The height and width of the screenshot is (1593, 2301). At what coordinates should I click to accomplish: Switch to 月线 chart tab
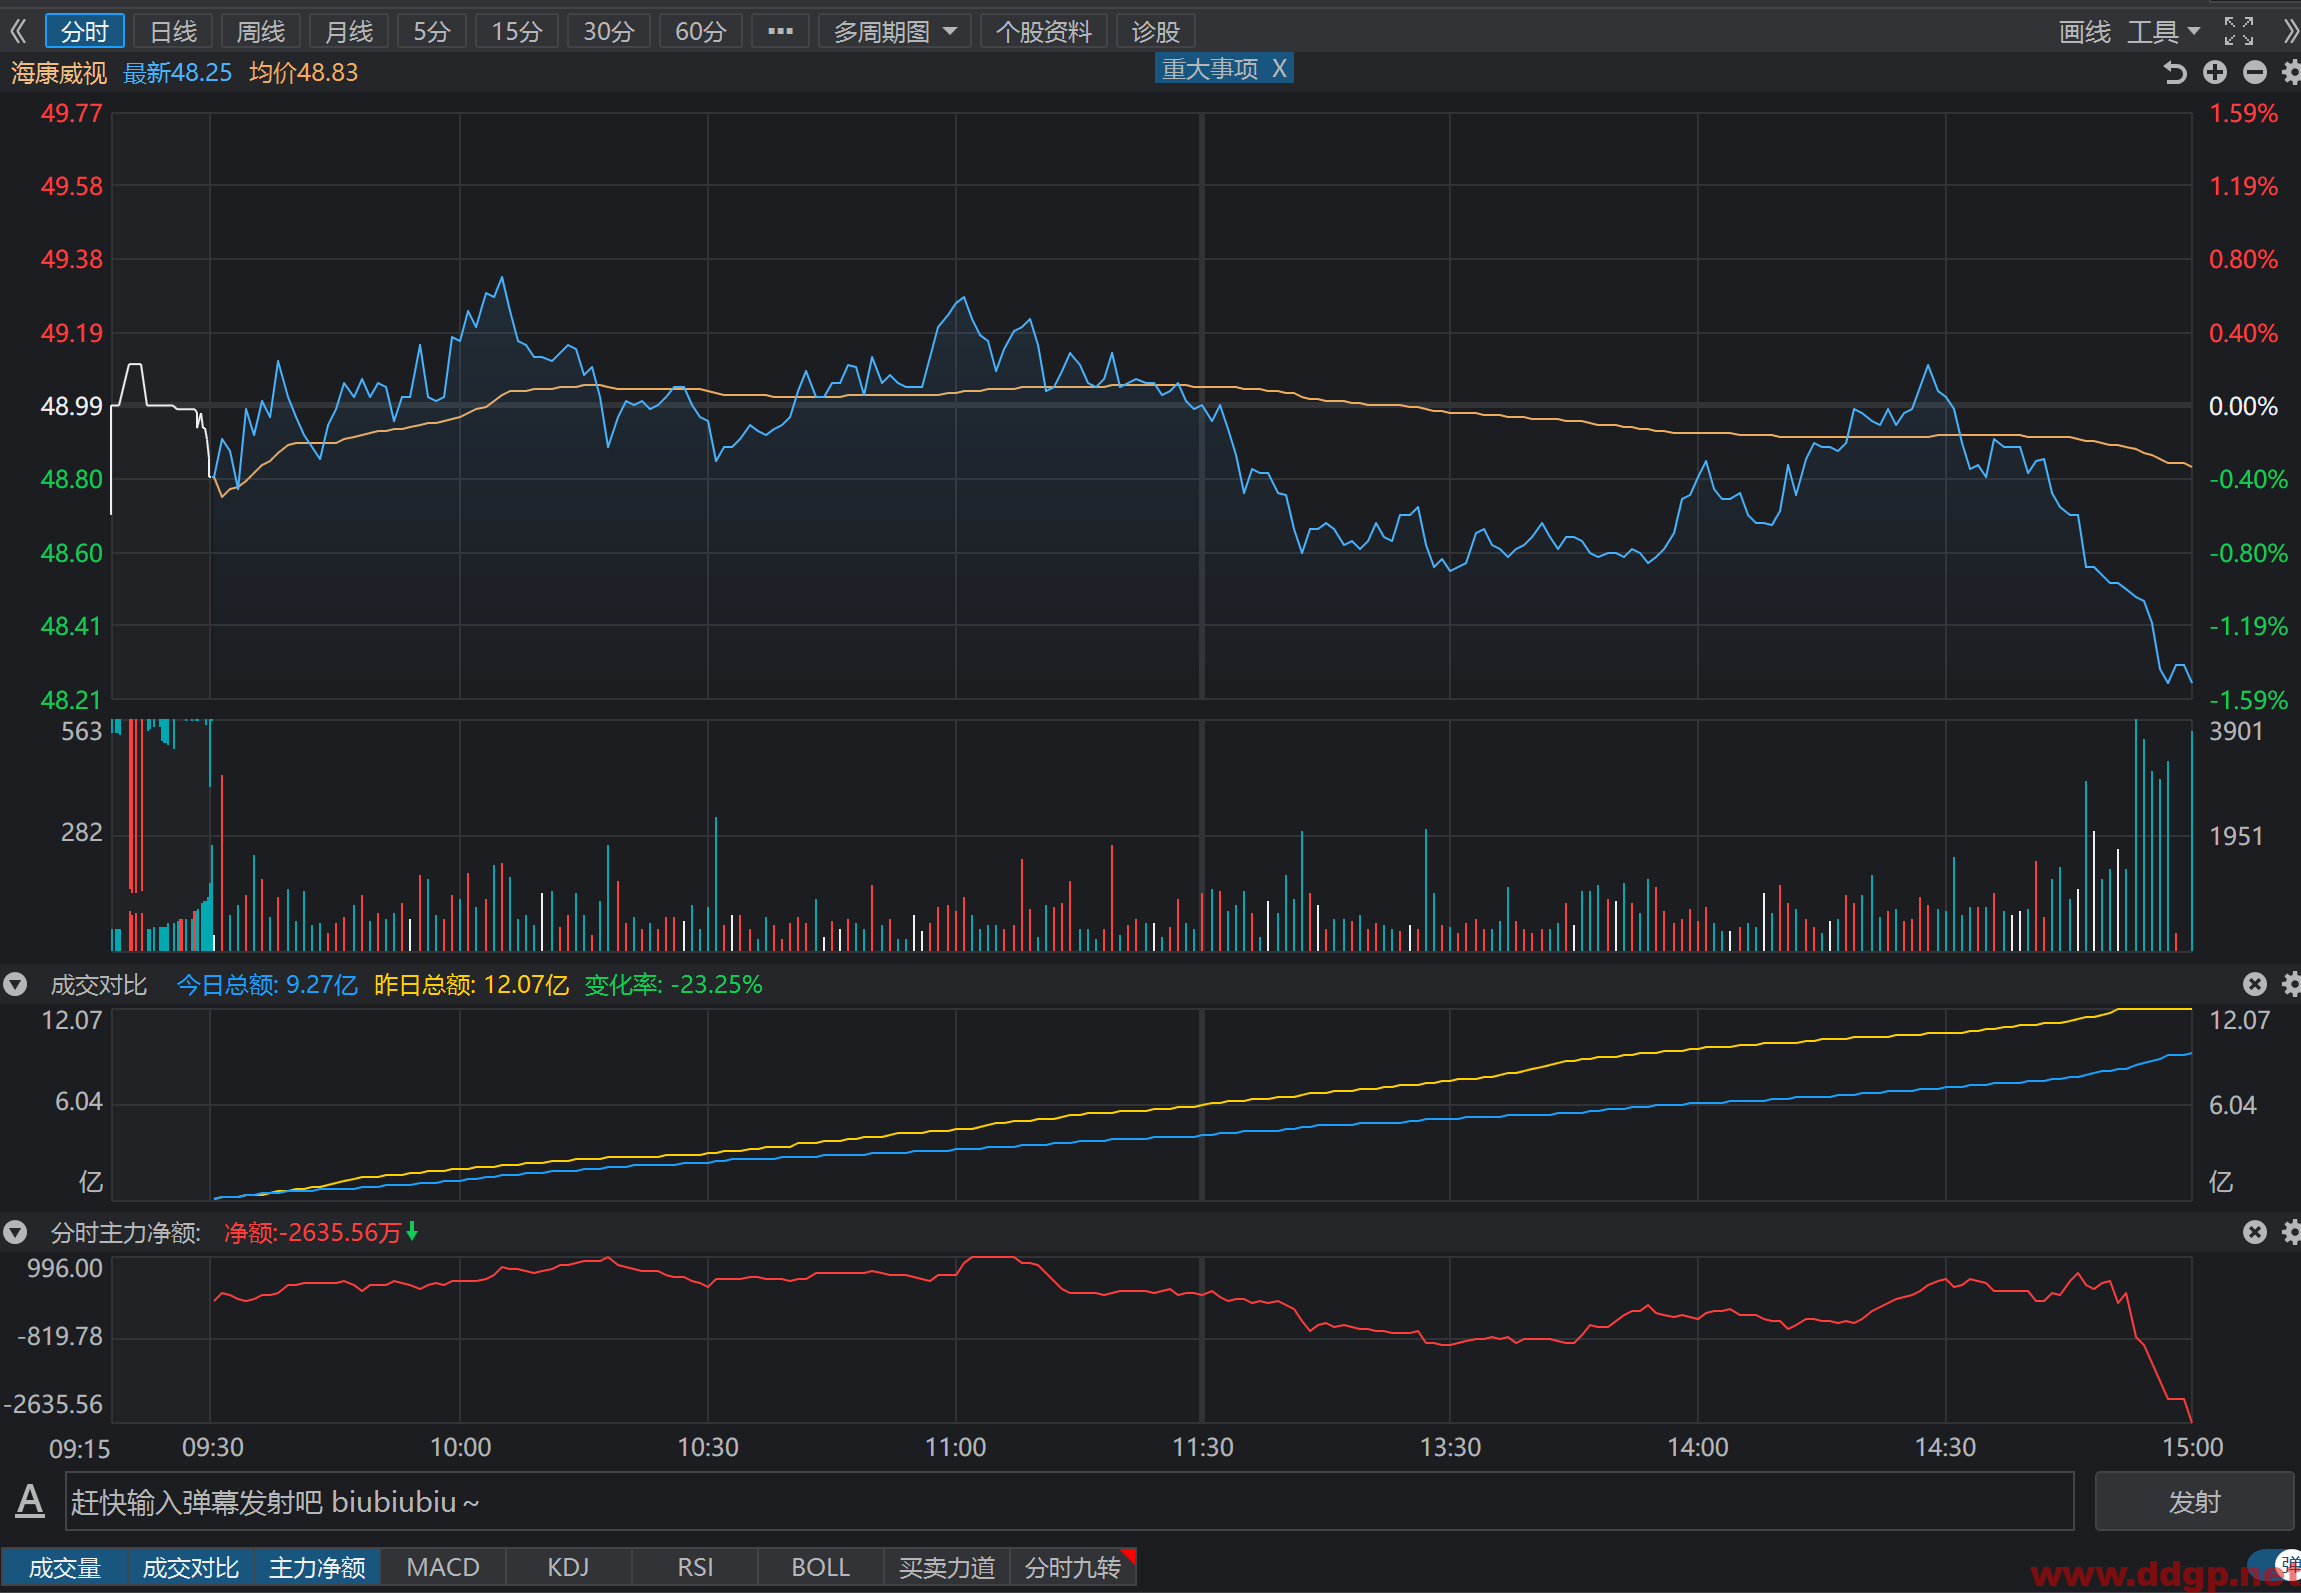pyautogui.click(x=349, y=32)
